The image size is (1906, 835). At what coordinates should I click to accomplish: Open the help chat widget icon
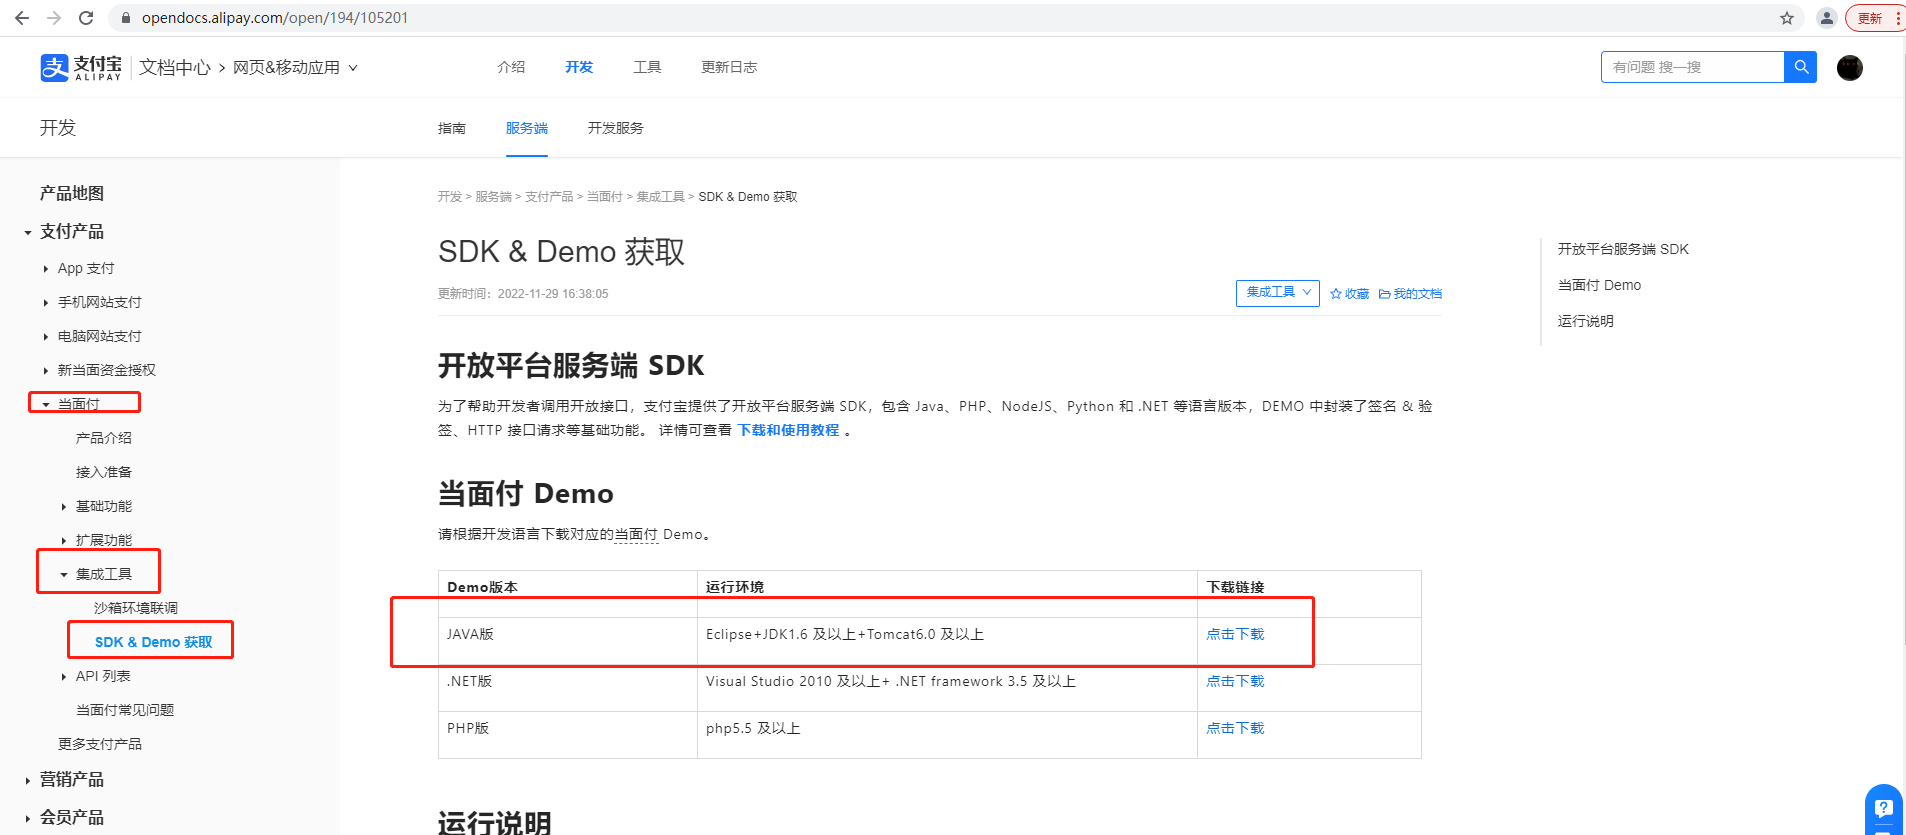pos(1884,808)
